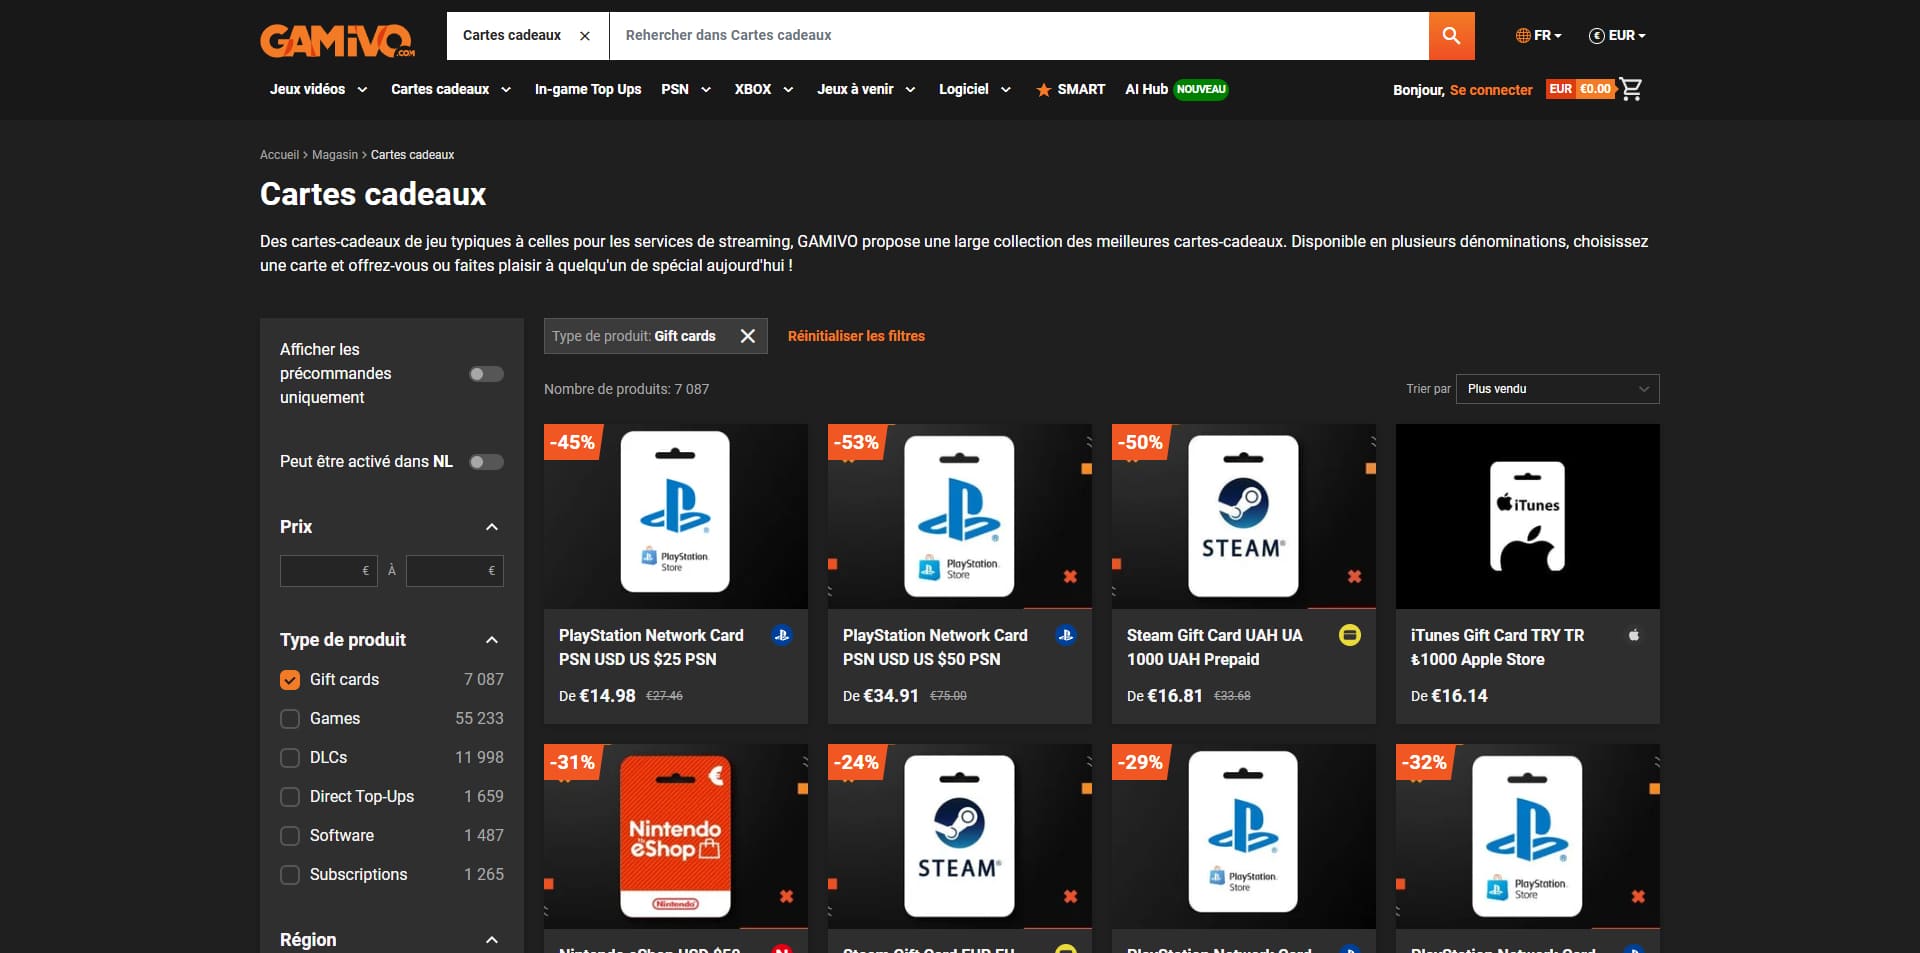The width and height of the screenshot is (1920, 953).
Task: Open PlayStation Network Card $25 PSN title
Action: pos(651,647)
